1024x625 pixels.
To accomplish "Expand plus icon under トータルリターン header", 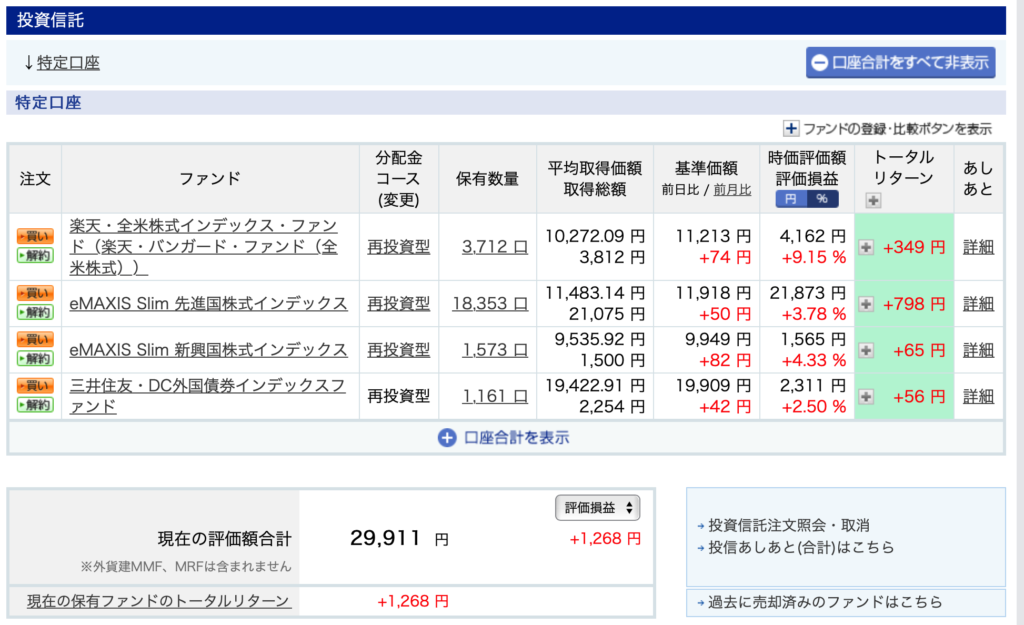I will point(873,200).
